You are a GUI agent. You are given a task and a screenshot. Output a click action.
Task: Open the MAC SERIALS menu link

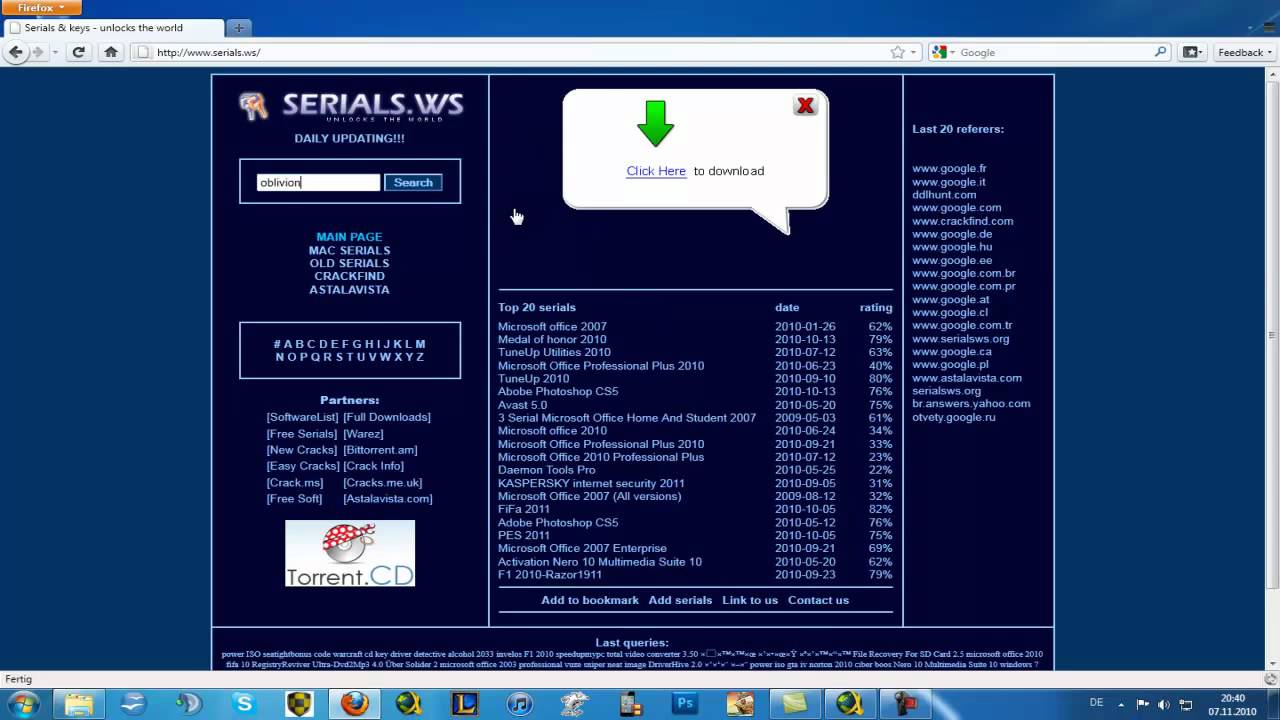pos(349,250)
